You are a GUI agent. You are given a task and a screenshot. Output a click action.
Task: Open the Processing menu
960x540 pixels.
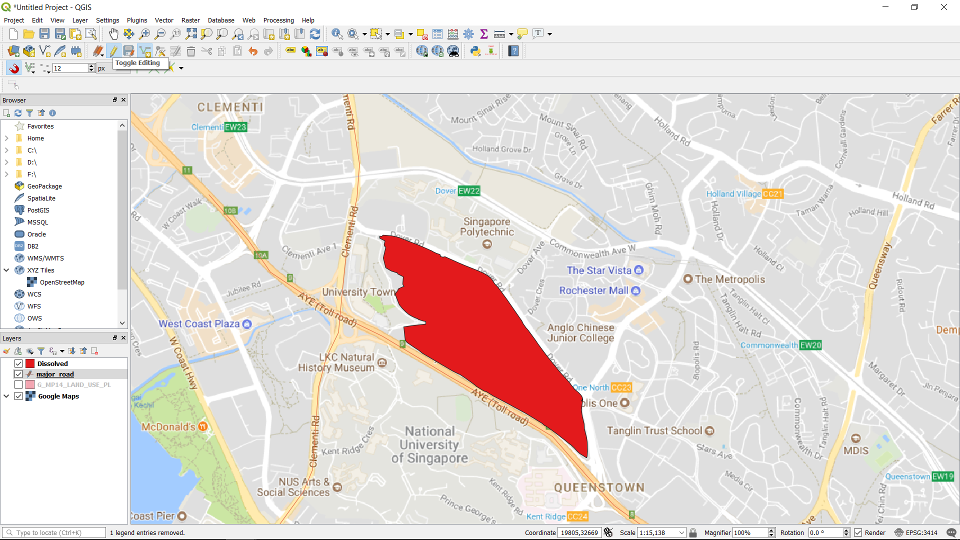coord(278,20)
